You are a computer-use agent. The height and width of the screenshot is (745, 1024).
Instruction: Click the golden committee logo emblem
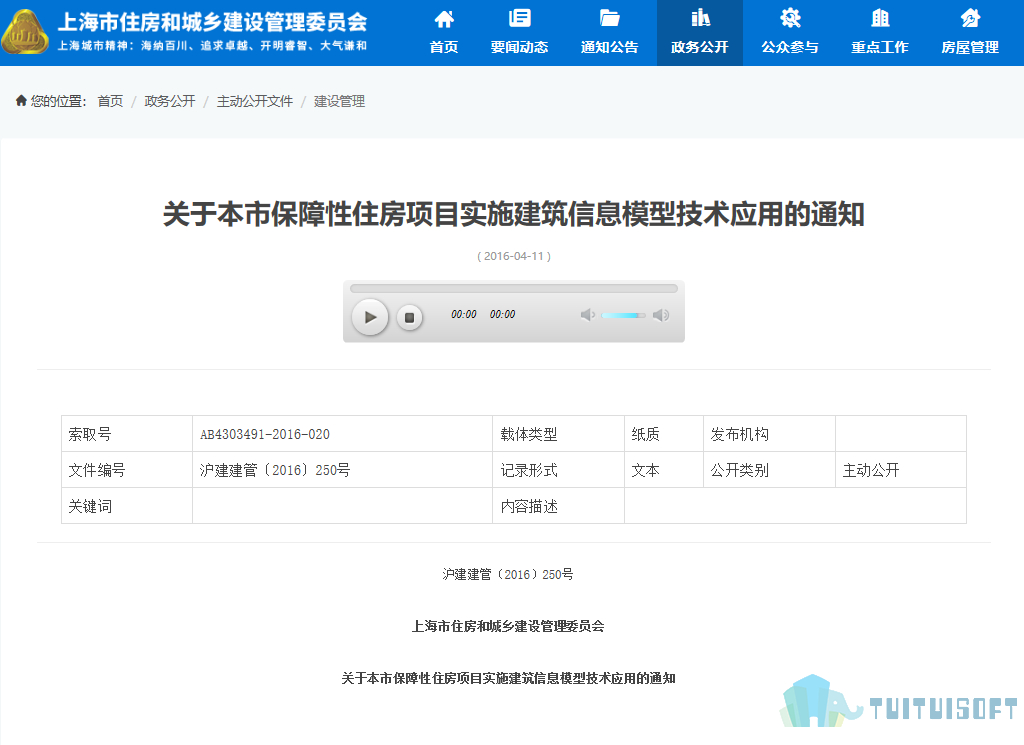coord(25,32)
